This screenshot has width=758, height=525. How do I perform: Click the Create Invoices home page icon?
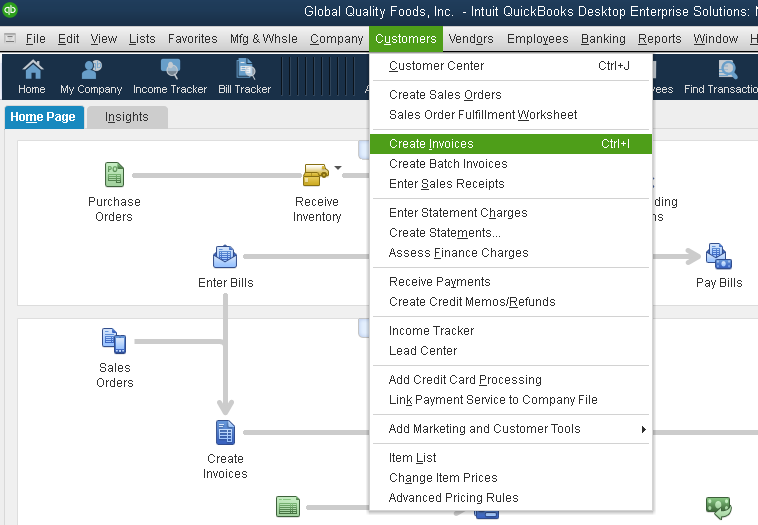coord(225,432)
